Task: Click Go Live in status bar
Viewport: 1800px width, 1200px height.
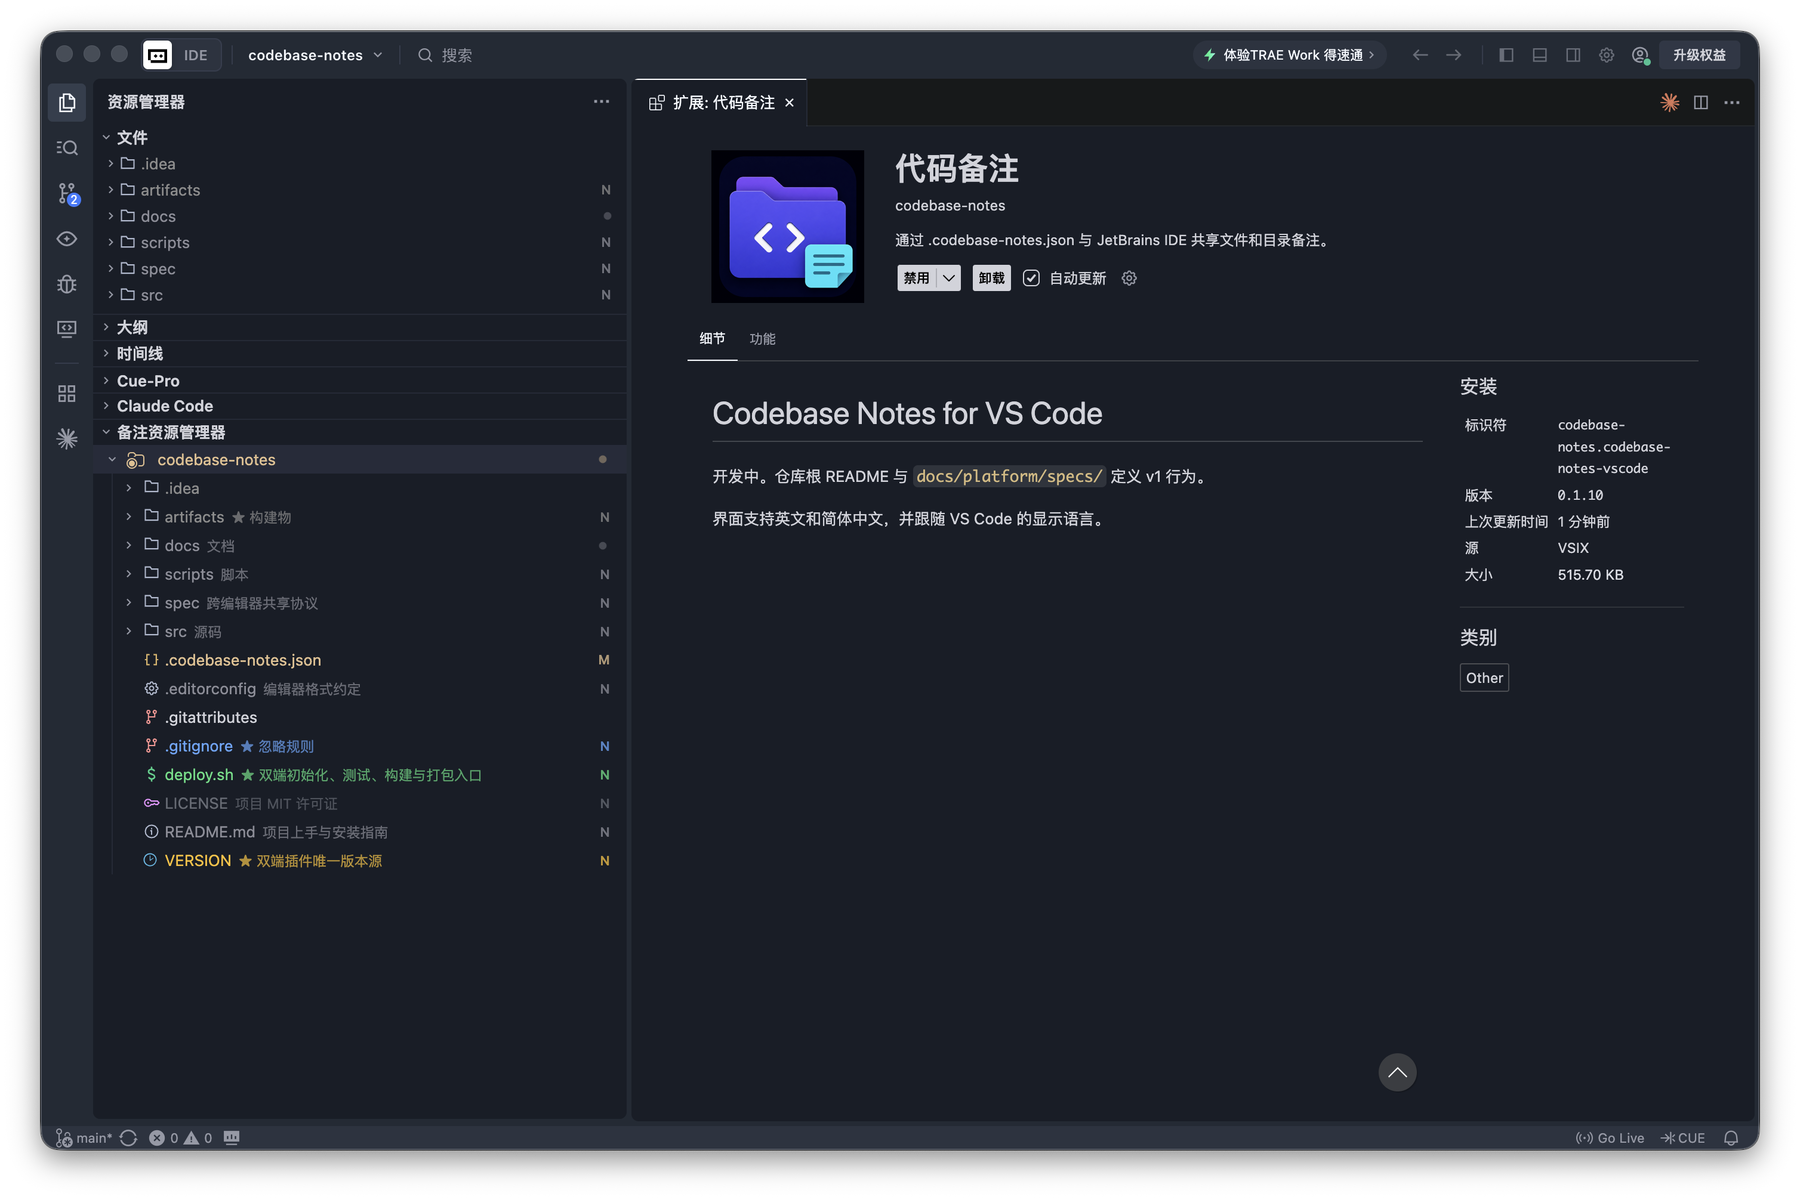Action: 1610,1138
